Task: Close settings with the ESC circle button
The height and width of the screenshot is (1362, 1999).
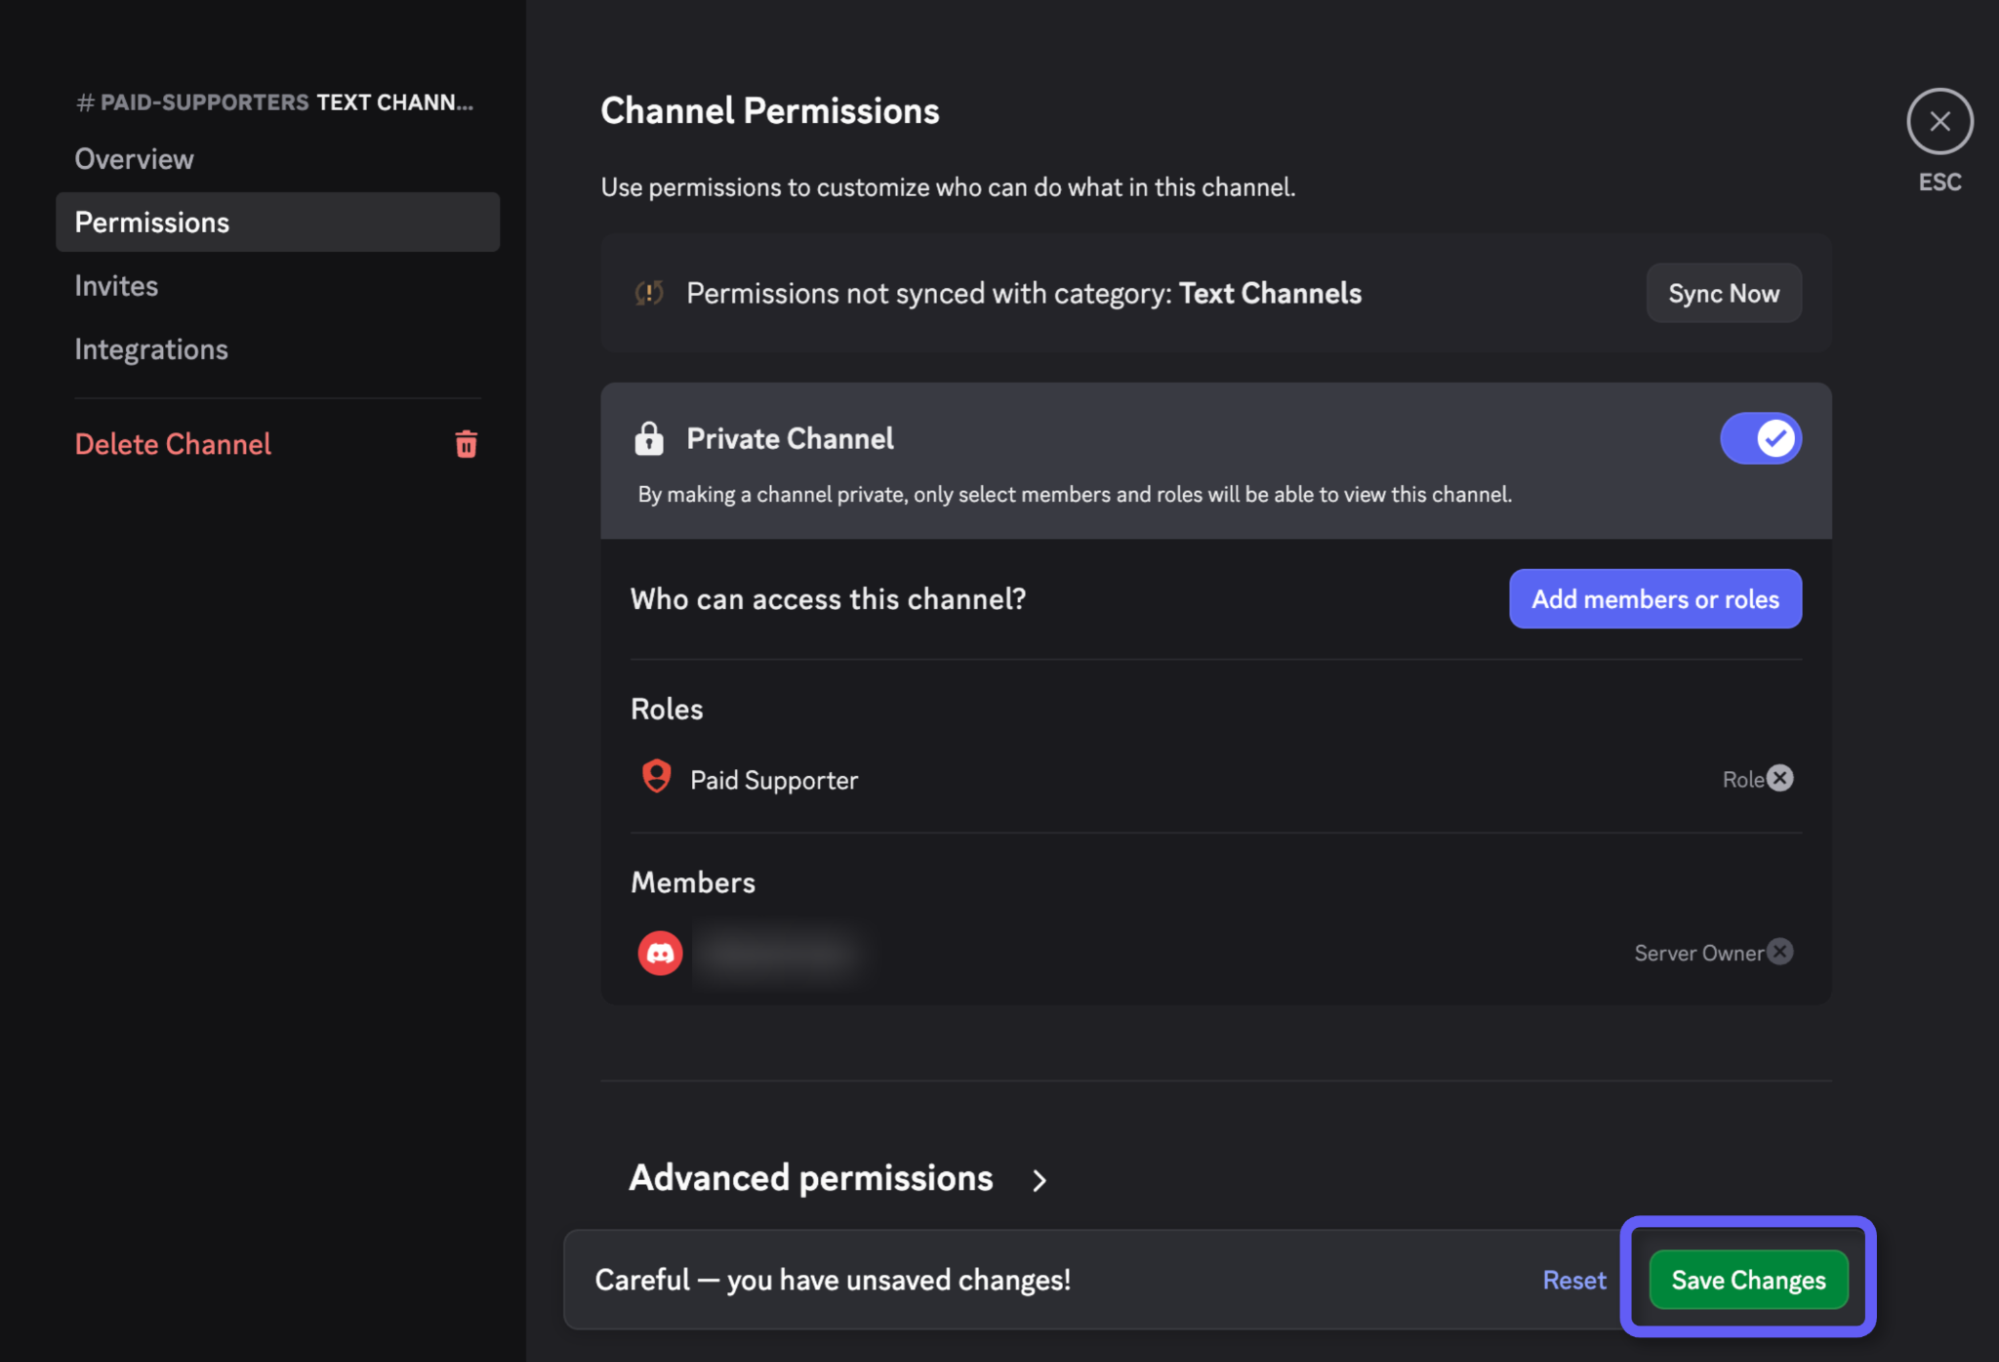Action: click(x=1939, y=122)
